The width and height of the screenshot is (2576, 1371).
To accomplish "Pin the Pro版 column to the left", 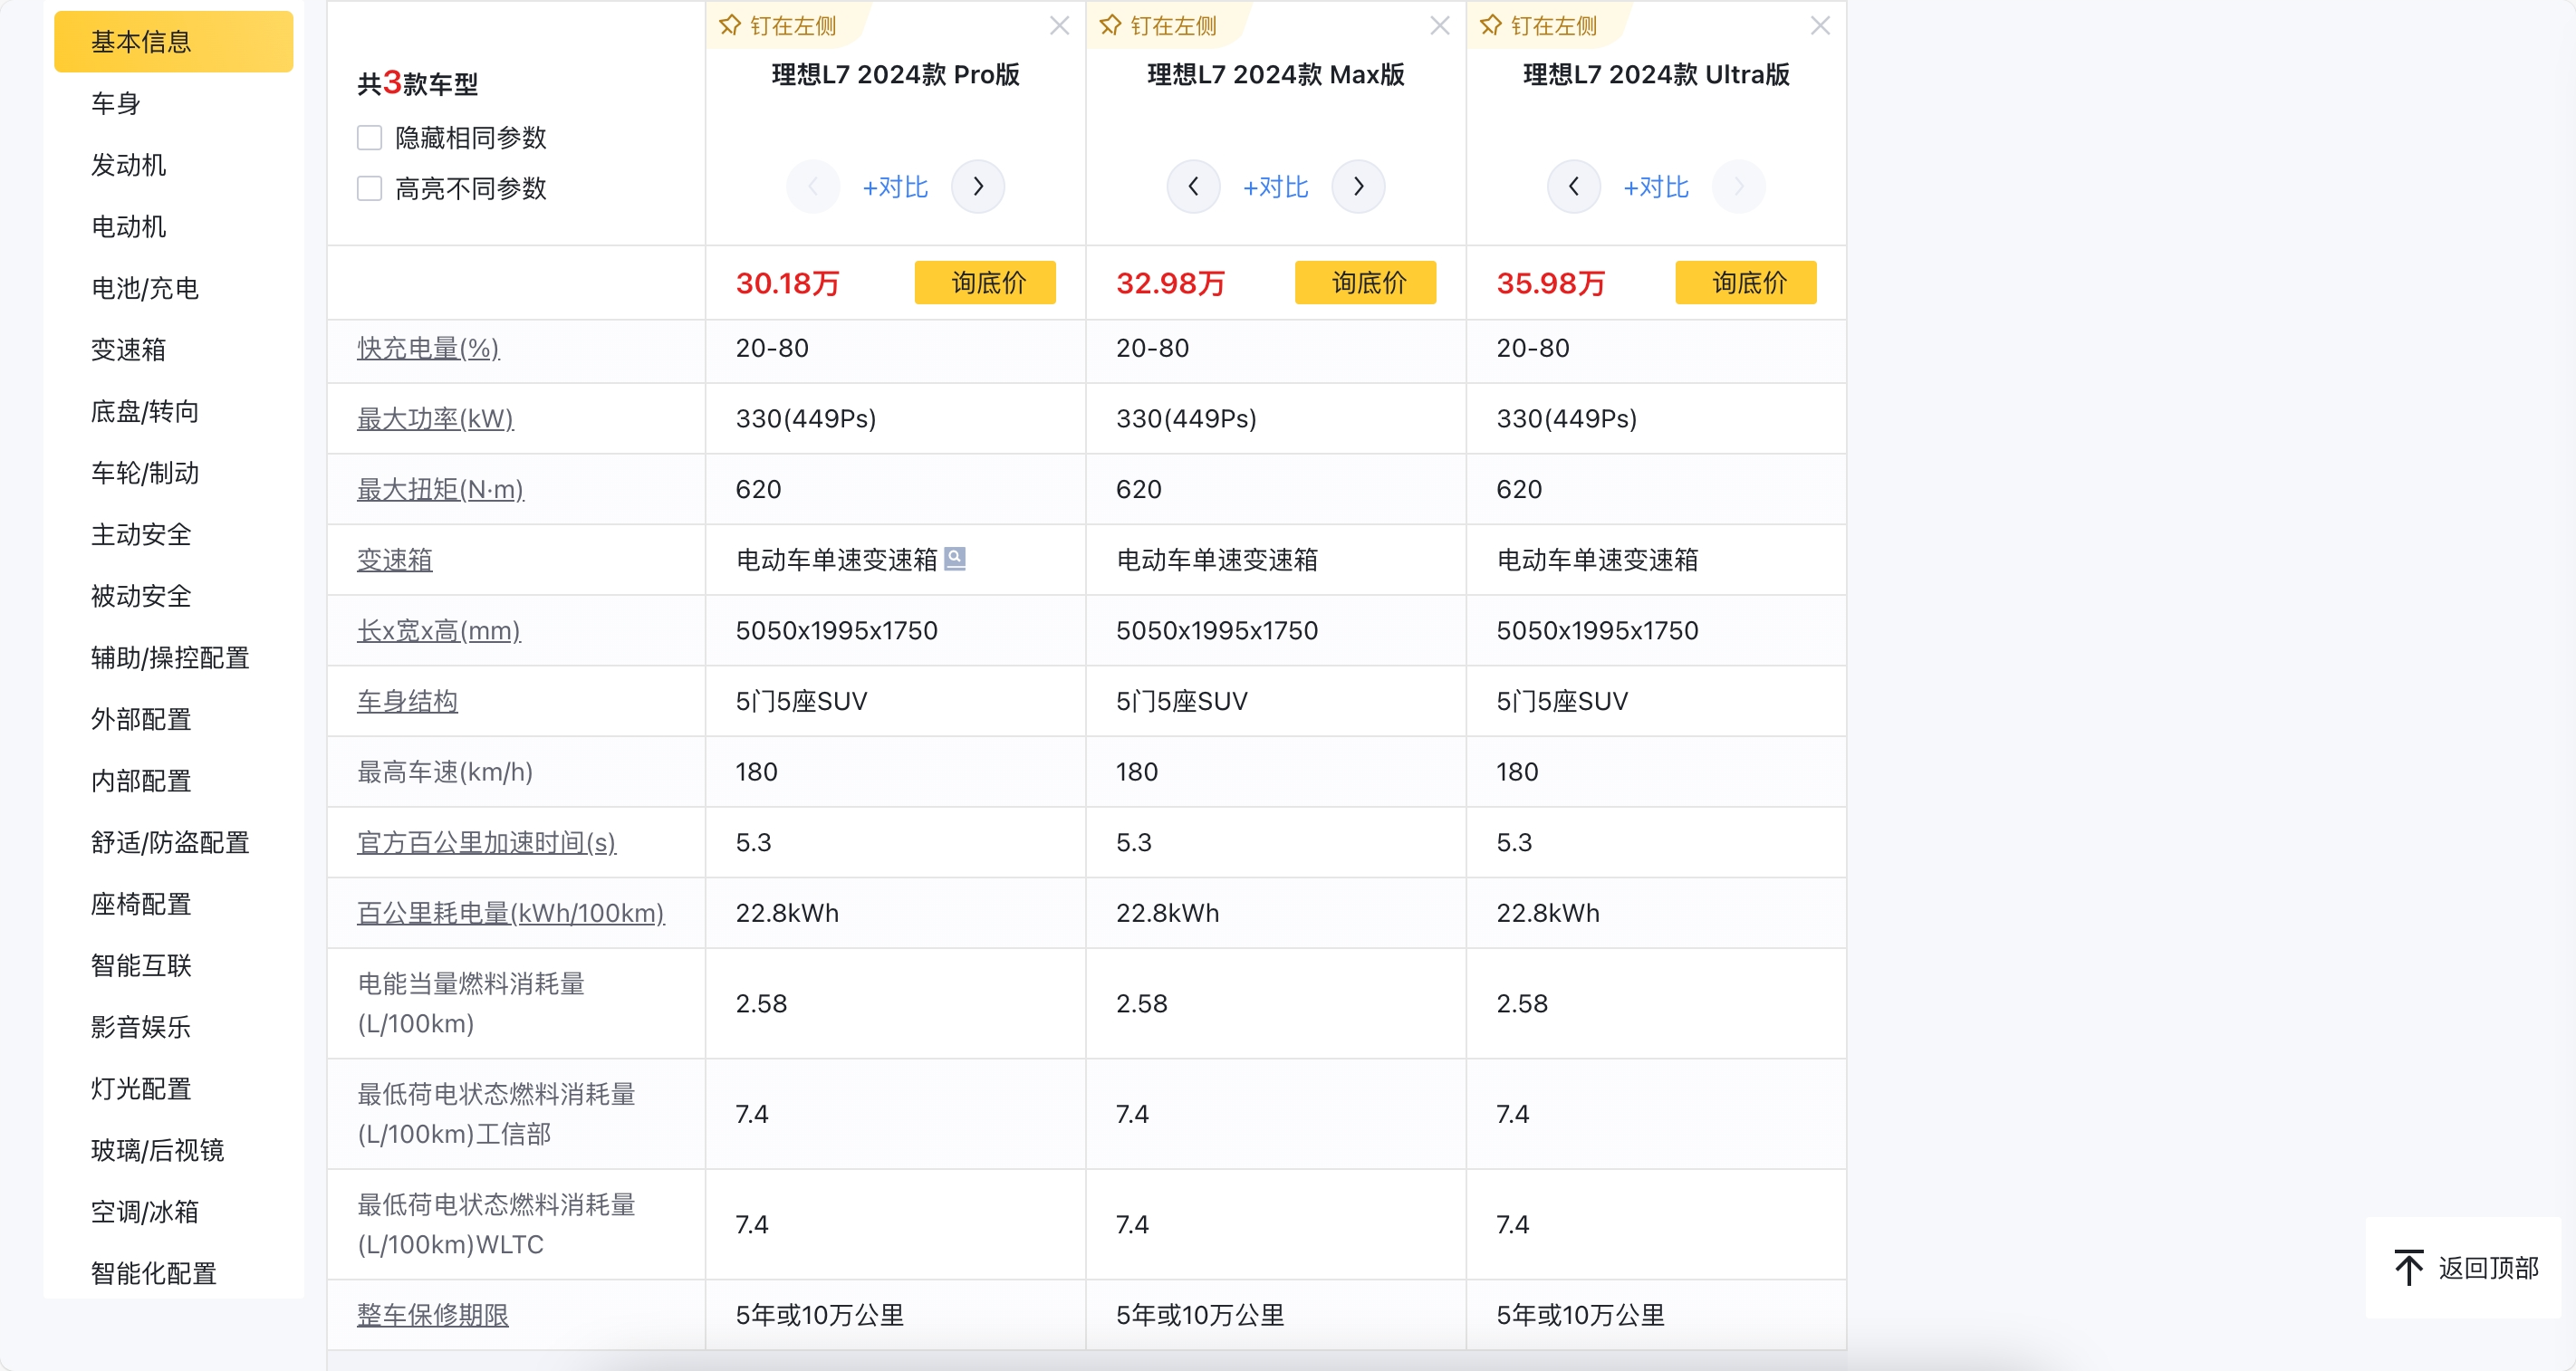I will click(x=779, y=25).
